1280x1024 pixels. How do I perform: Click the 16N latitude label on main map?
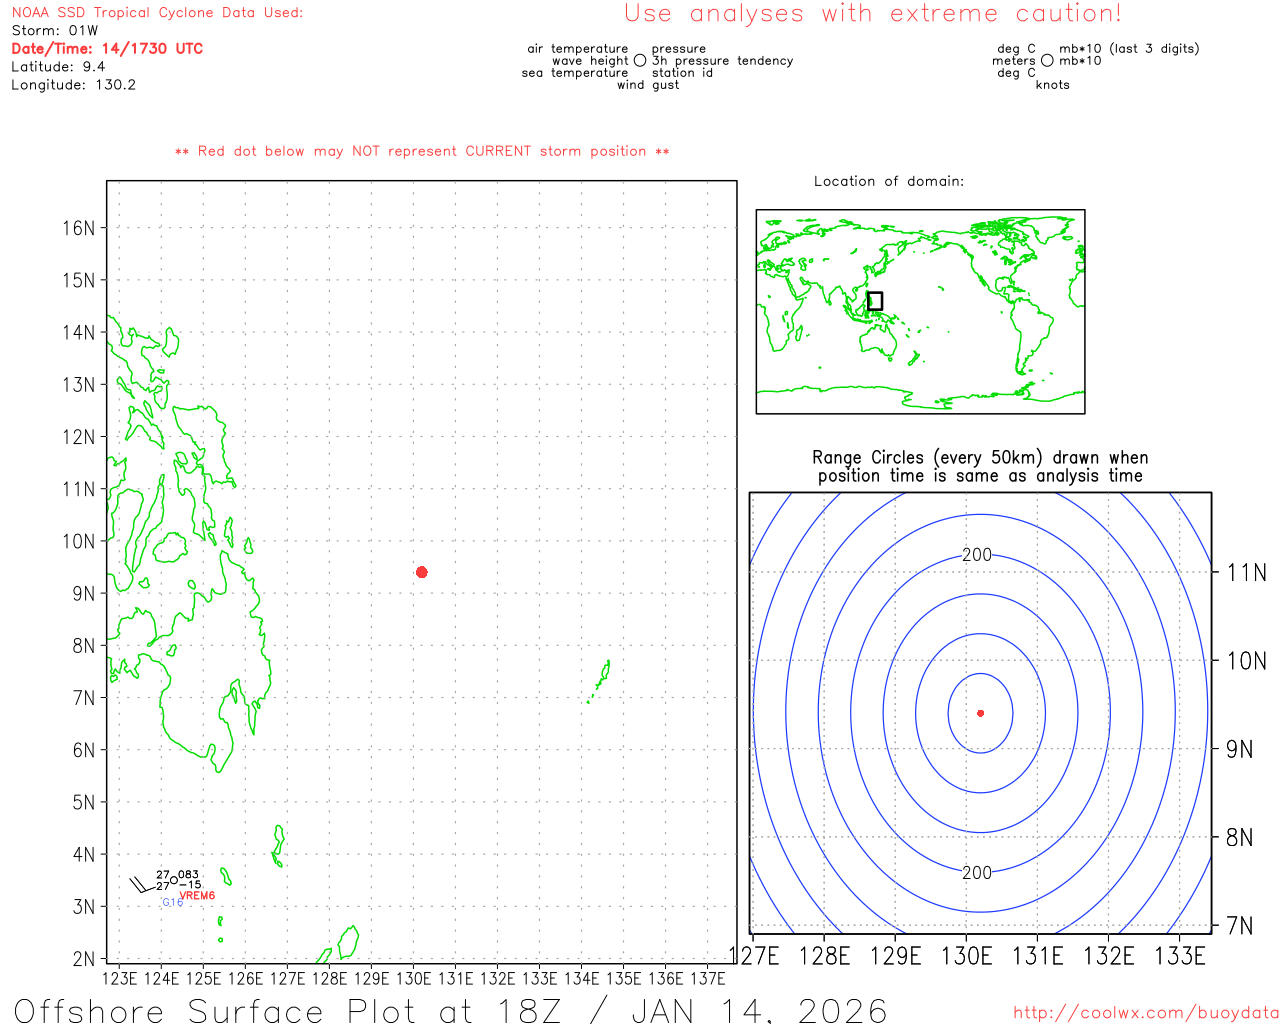(x=79, y=228)
